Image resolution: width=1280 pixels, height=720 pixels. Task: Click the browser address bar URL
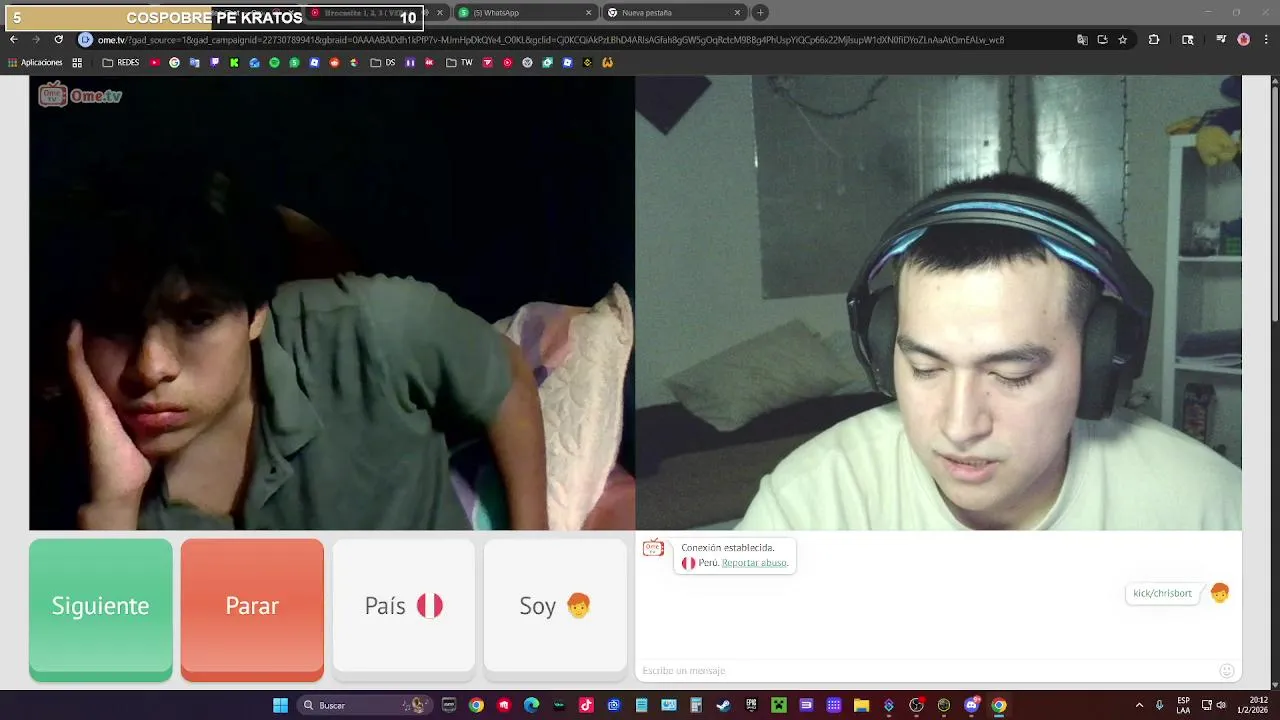tap(550, 40)
